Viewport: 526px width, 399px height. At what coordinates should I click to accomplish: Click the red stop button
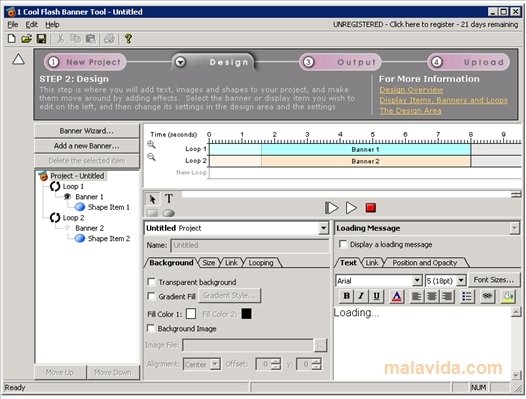pyautogui.click(x=371, y=208)
